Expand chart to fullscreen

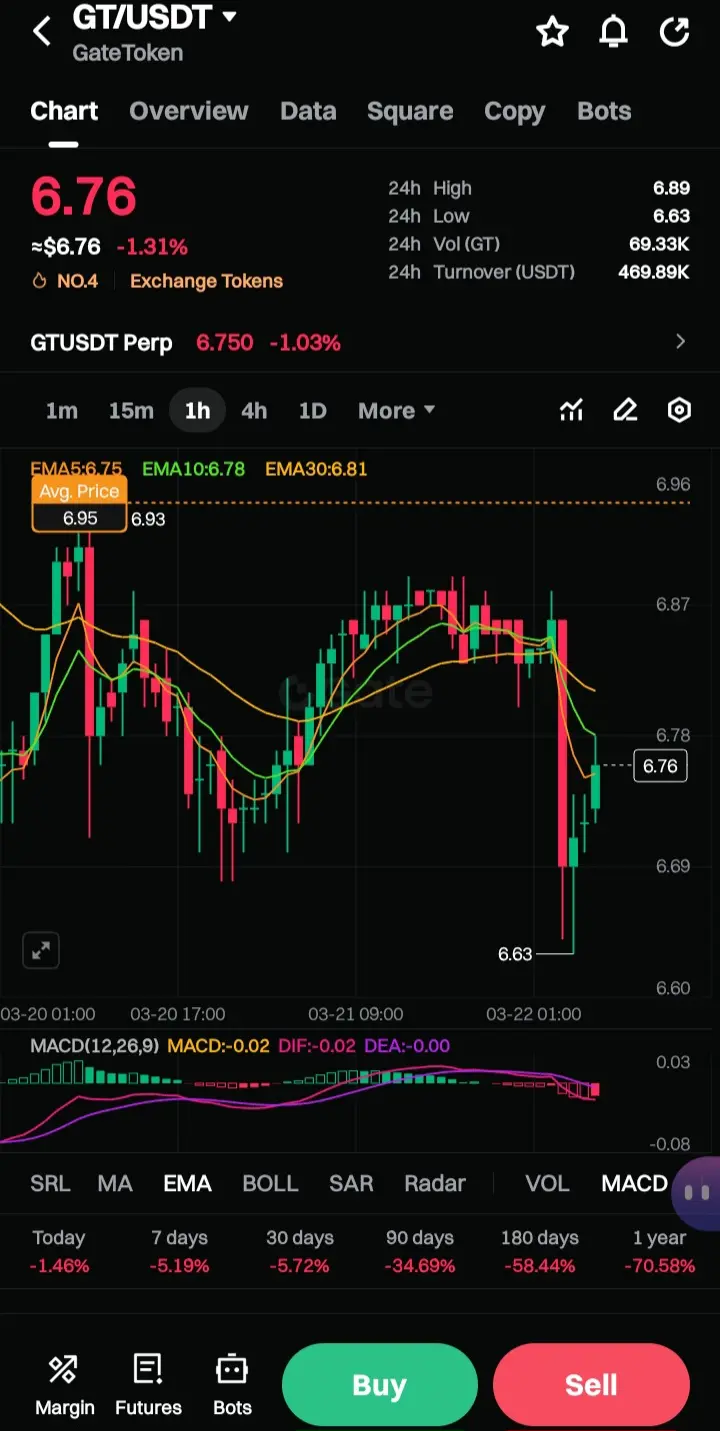pos(41,951)
